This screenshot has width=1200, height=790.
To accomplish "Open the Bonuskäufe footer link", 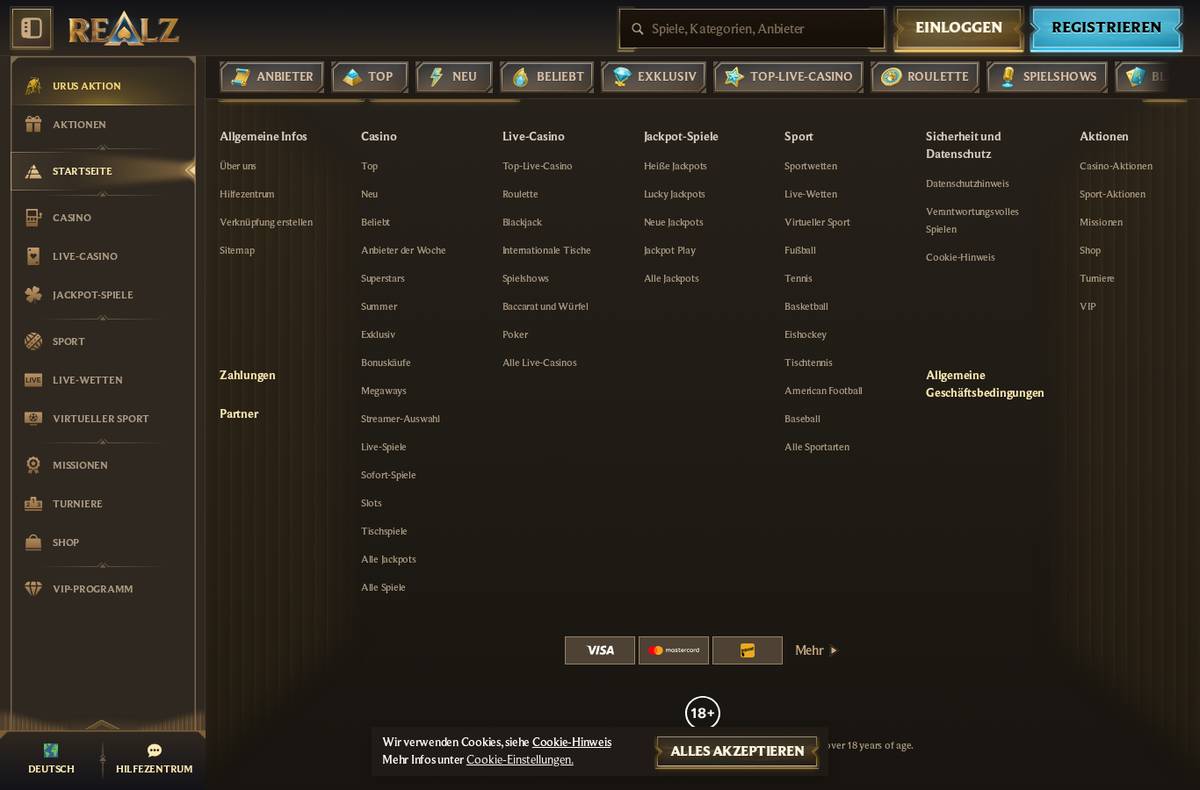I will 385,363.
